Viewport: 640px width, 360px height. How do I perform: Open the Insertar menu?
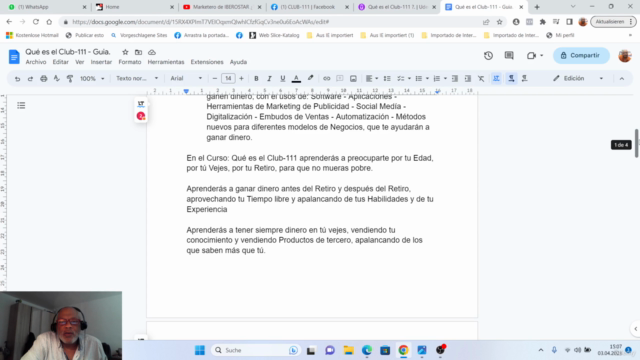click(x=101, y=62)
